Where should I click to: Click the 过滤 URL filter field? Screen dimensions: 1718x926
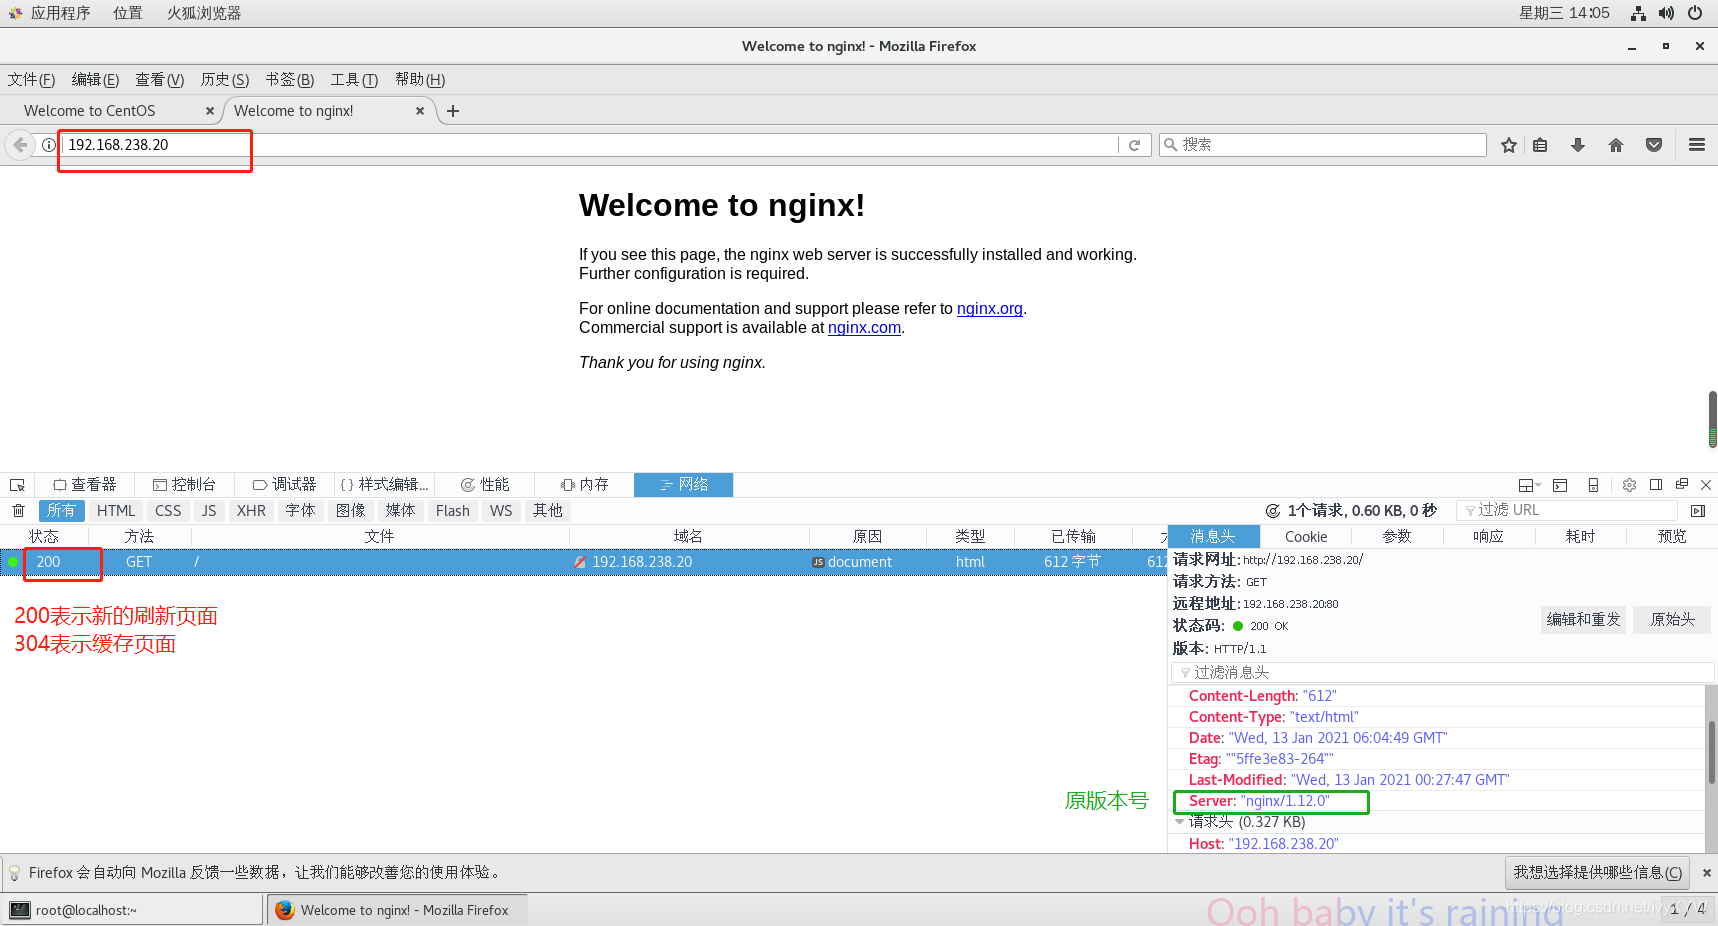coord(1566,511)
